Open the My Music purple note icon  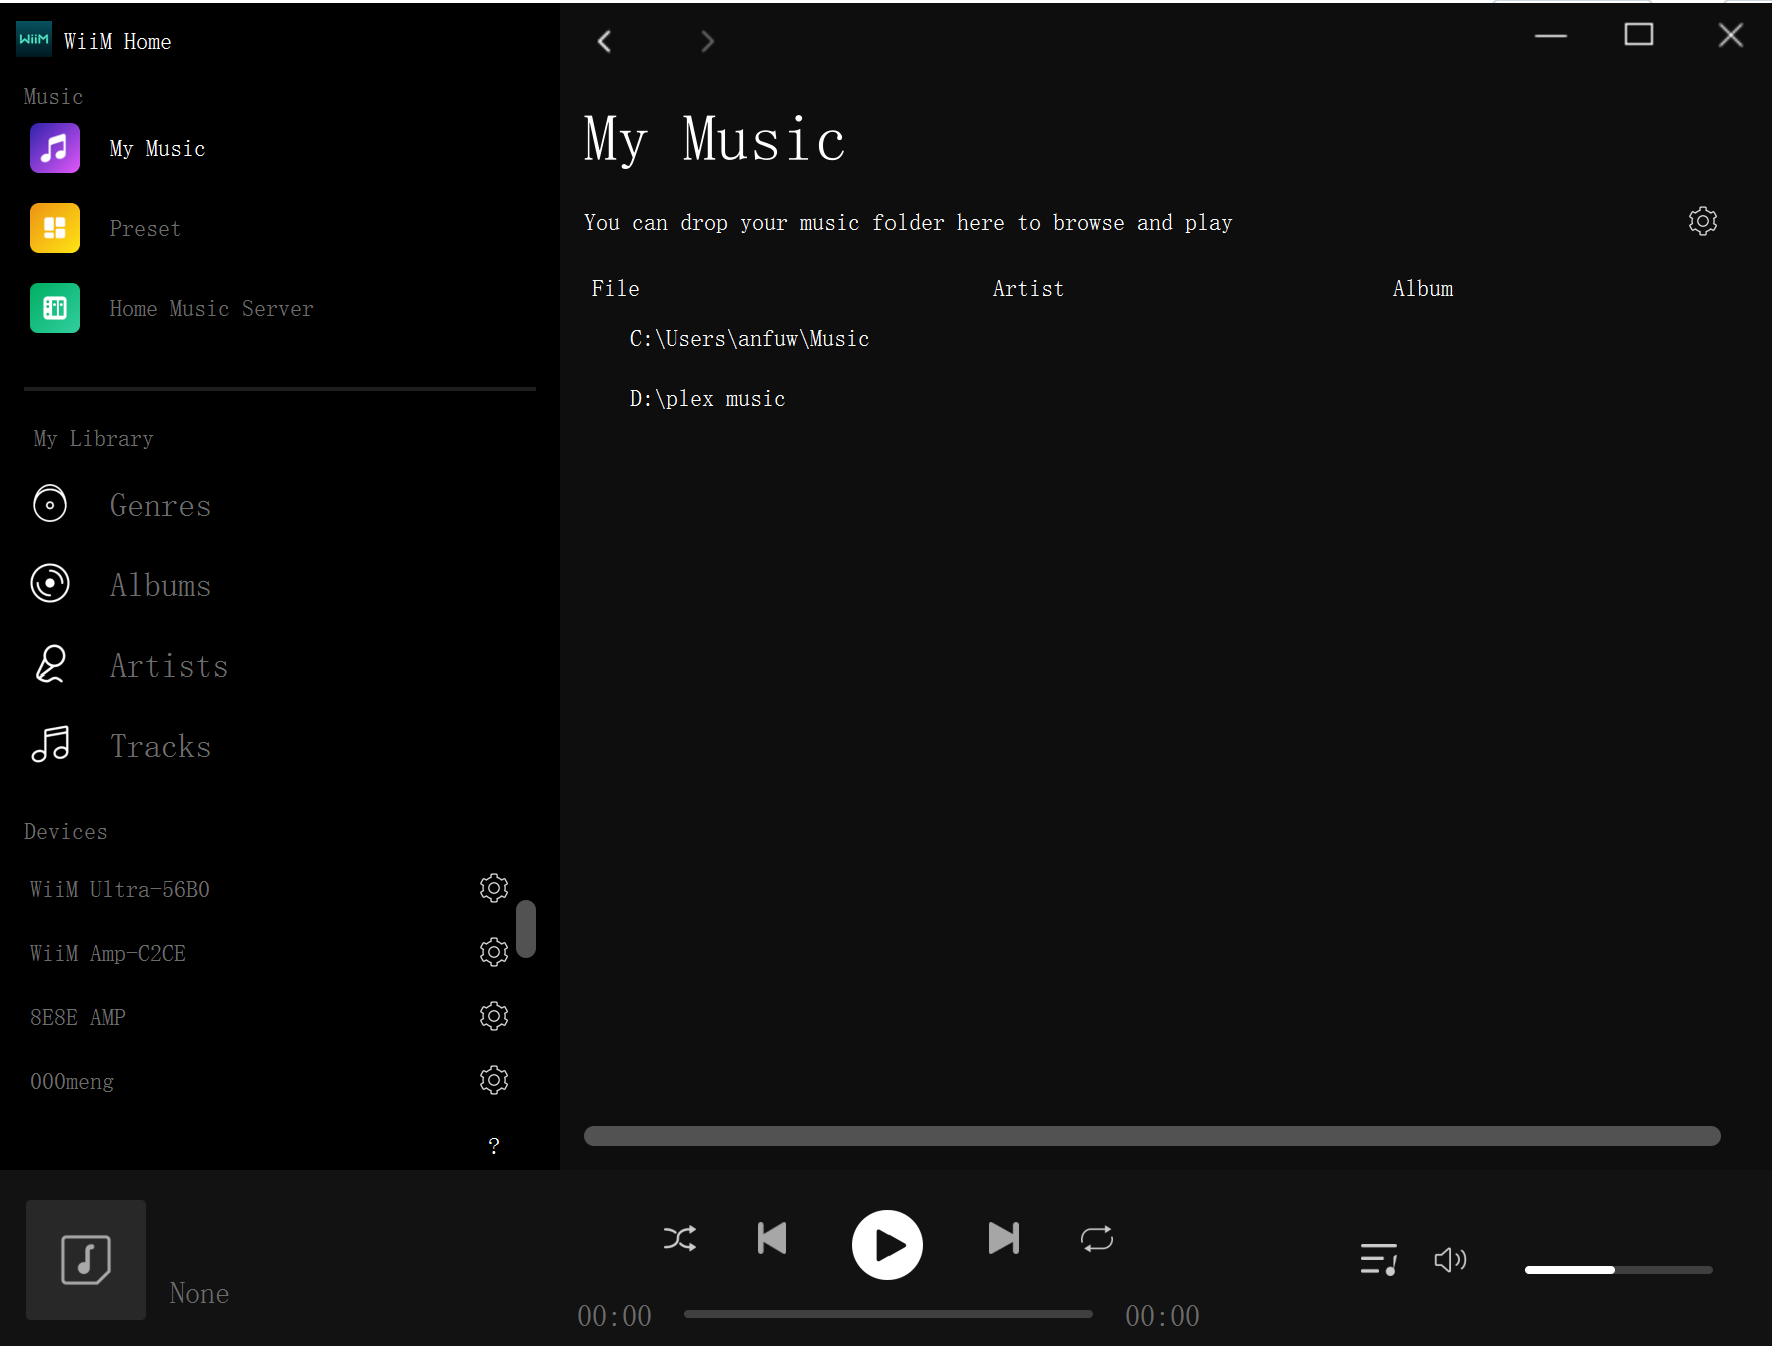point(55,148)
